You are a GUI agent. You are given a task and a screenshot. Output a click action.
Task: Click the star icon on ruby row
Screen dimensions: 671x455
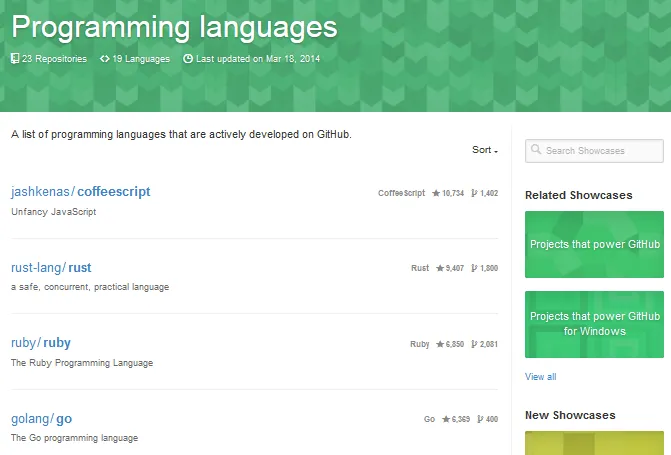tap(440, 344)
